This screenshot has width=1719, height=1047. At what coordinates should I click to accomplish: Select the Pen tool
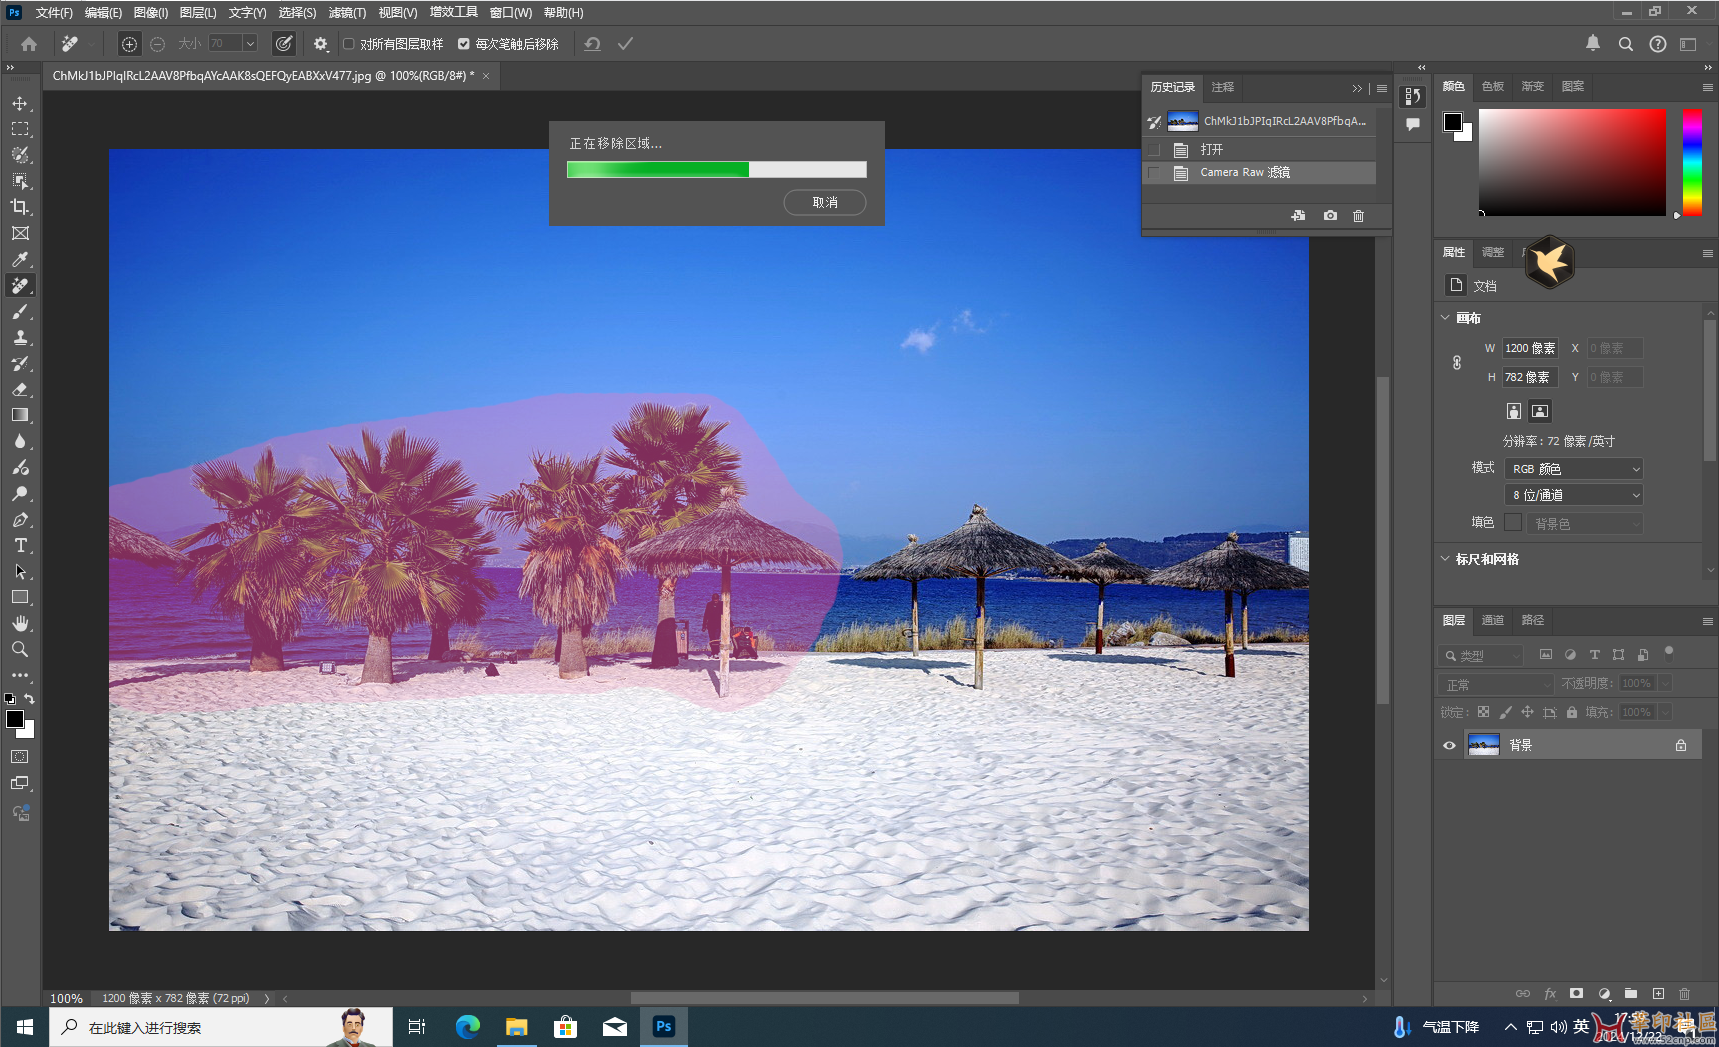click(x=20, y=520)
